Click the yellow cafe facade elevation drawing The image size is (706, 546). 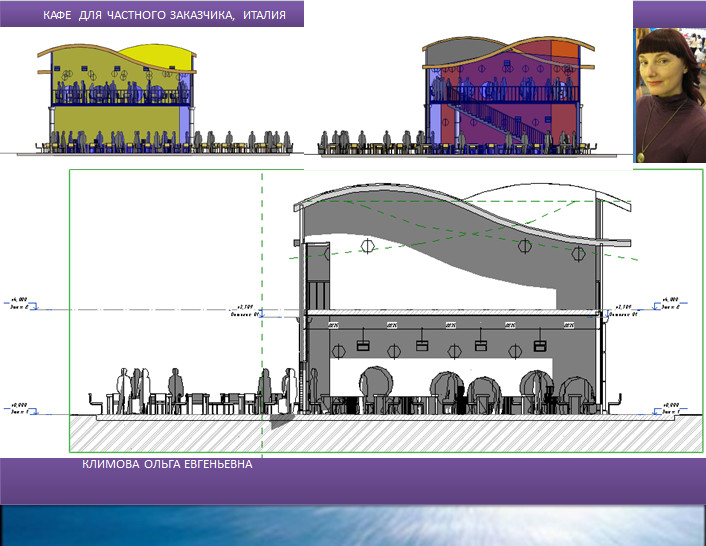point(118,100)
